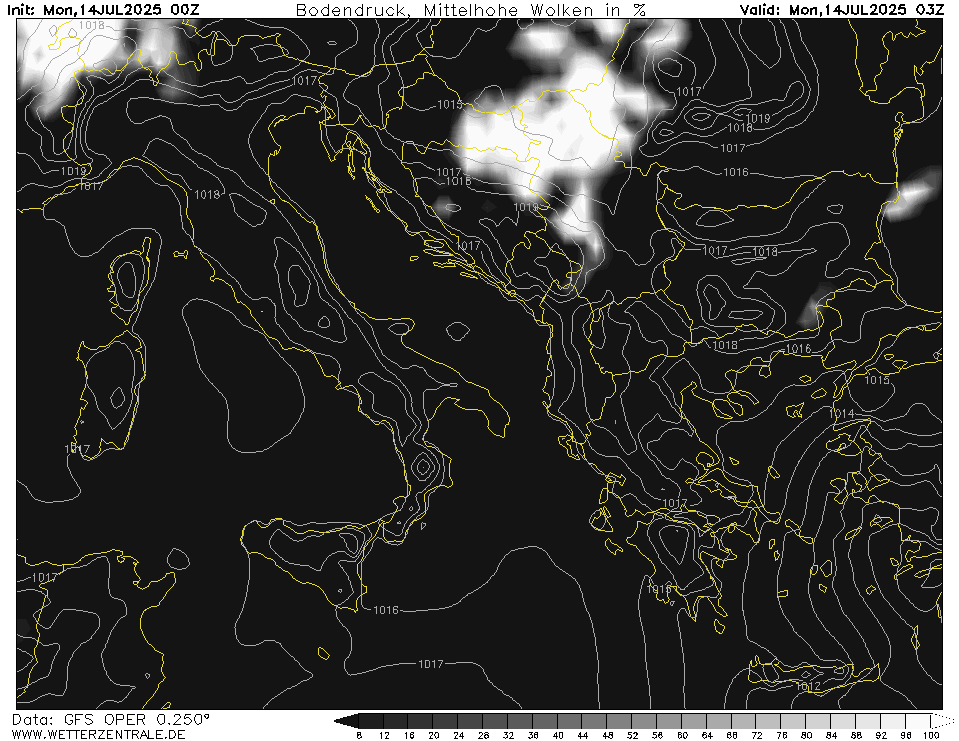Click the legend value 32
This screenshot has height=741, width=959.
point(508,735)
